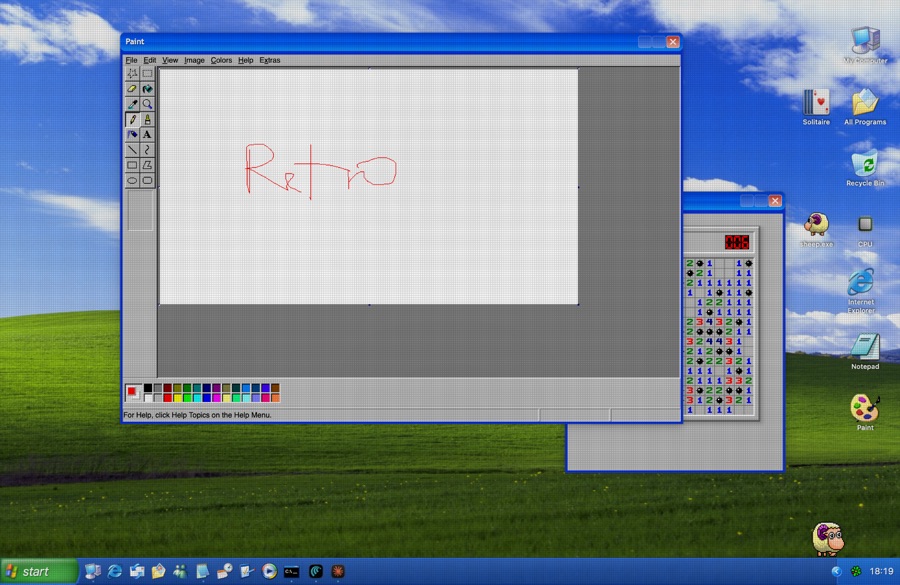This screenshot has width=900, height=585.
Task: Click the blue arrow system tray icon
Action: [x=836, y=571]
